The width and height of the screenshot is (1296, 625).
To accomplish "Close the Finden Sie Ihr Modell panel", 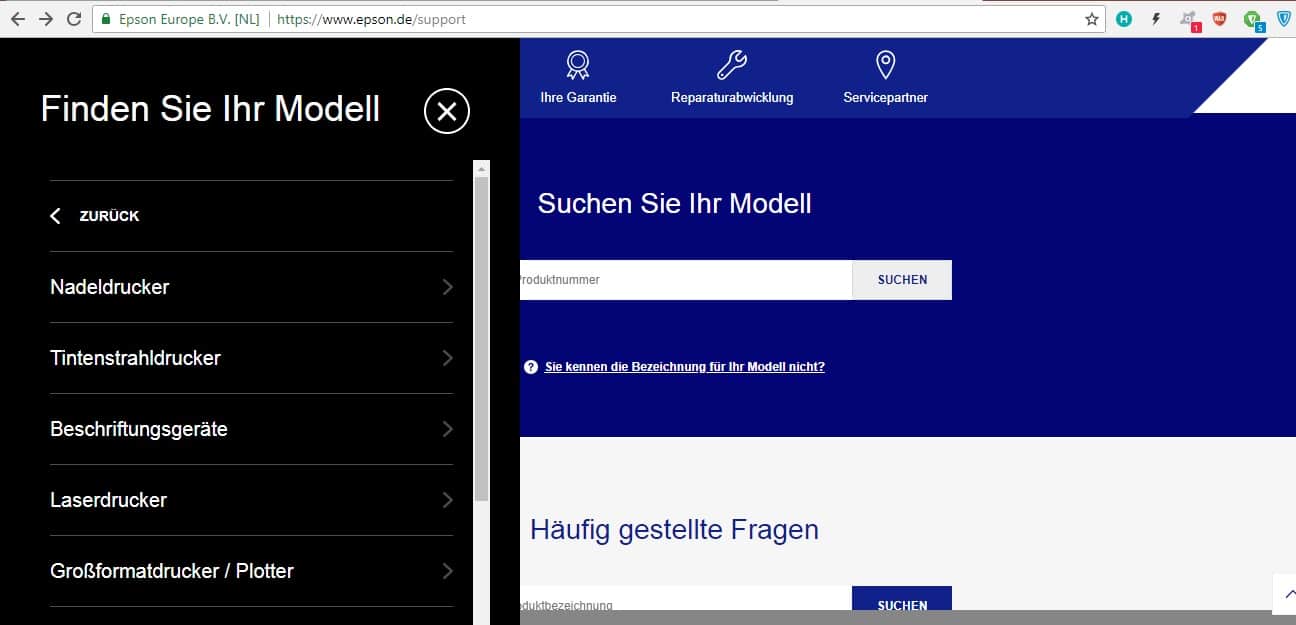I will (x=447, y=111).
